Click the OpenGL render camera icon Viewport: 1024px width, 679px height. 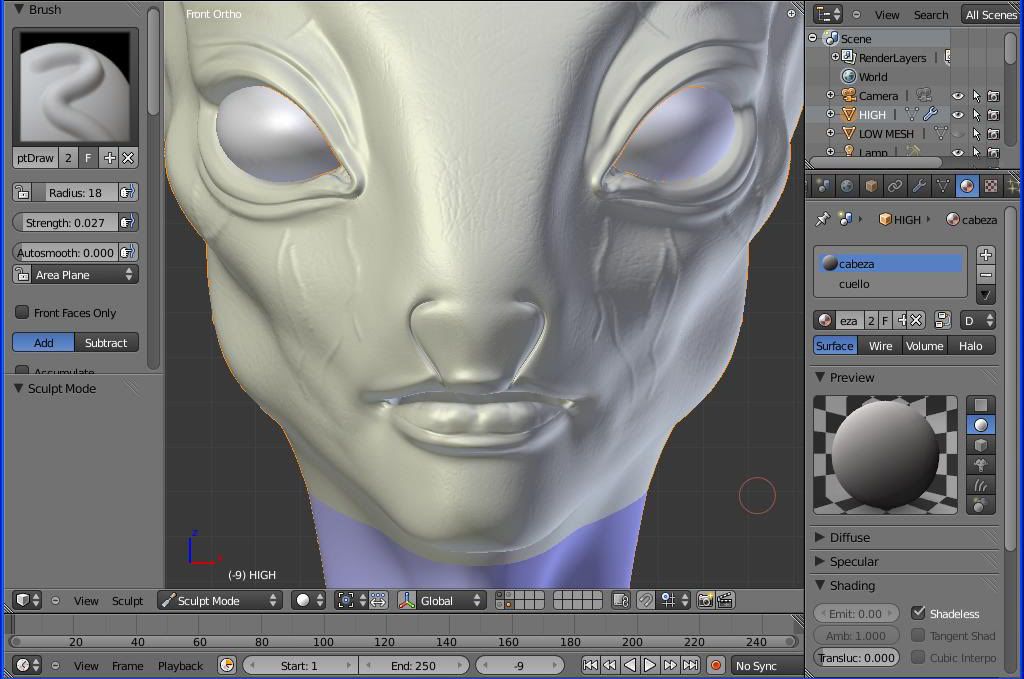[x=706, y=600]
